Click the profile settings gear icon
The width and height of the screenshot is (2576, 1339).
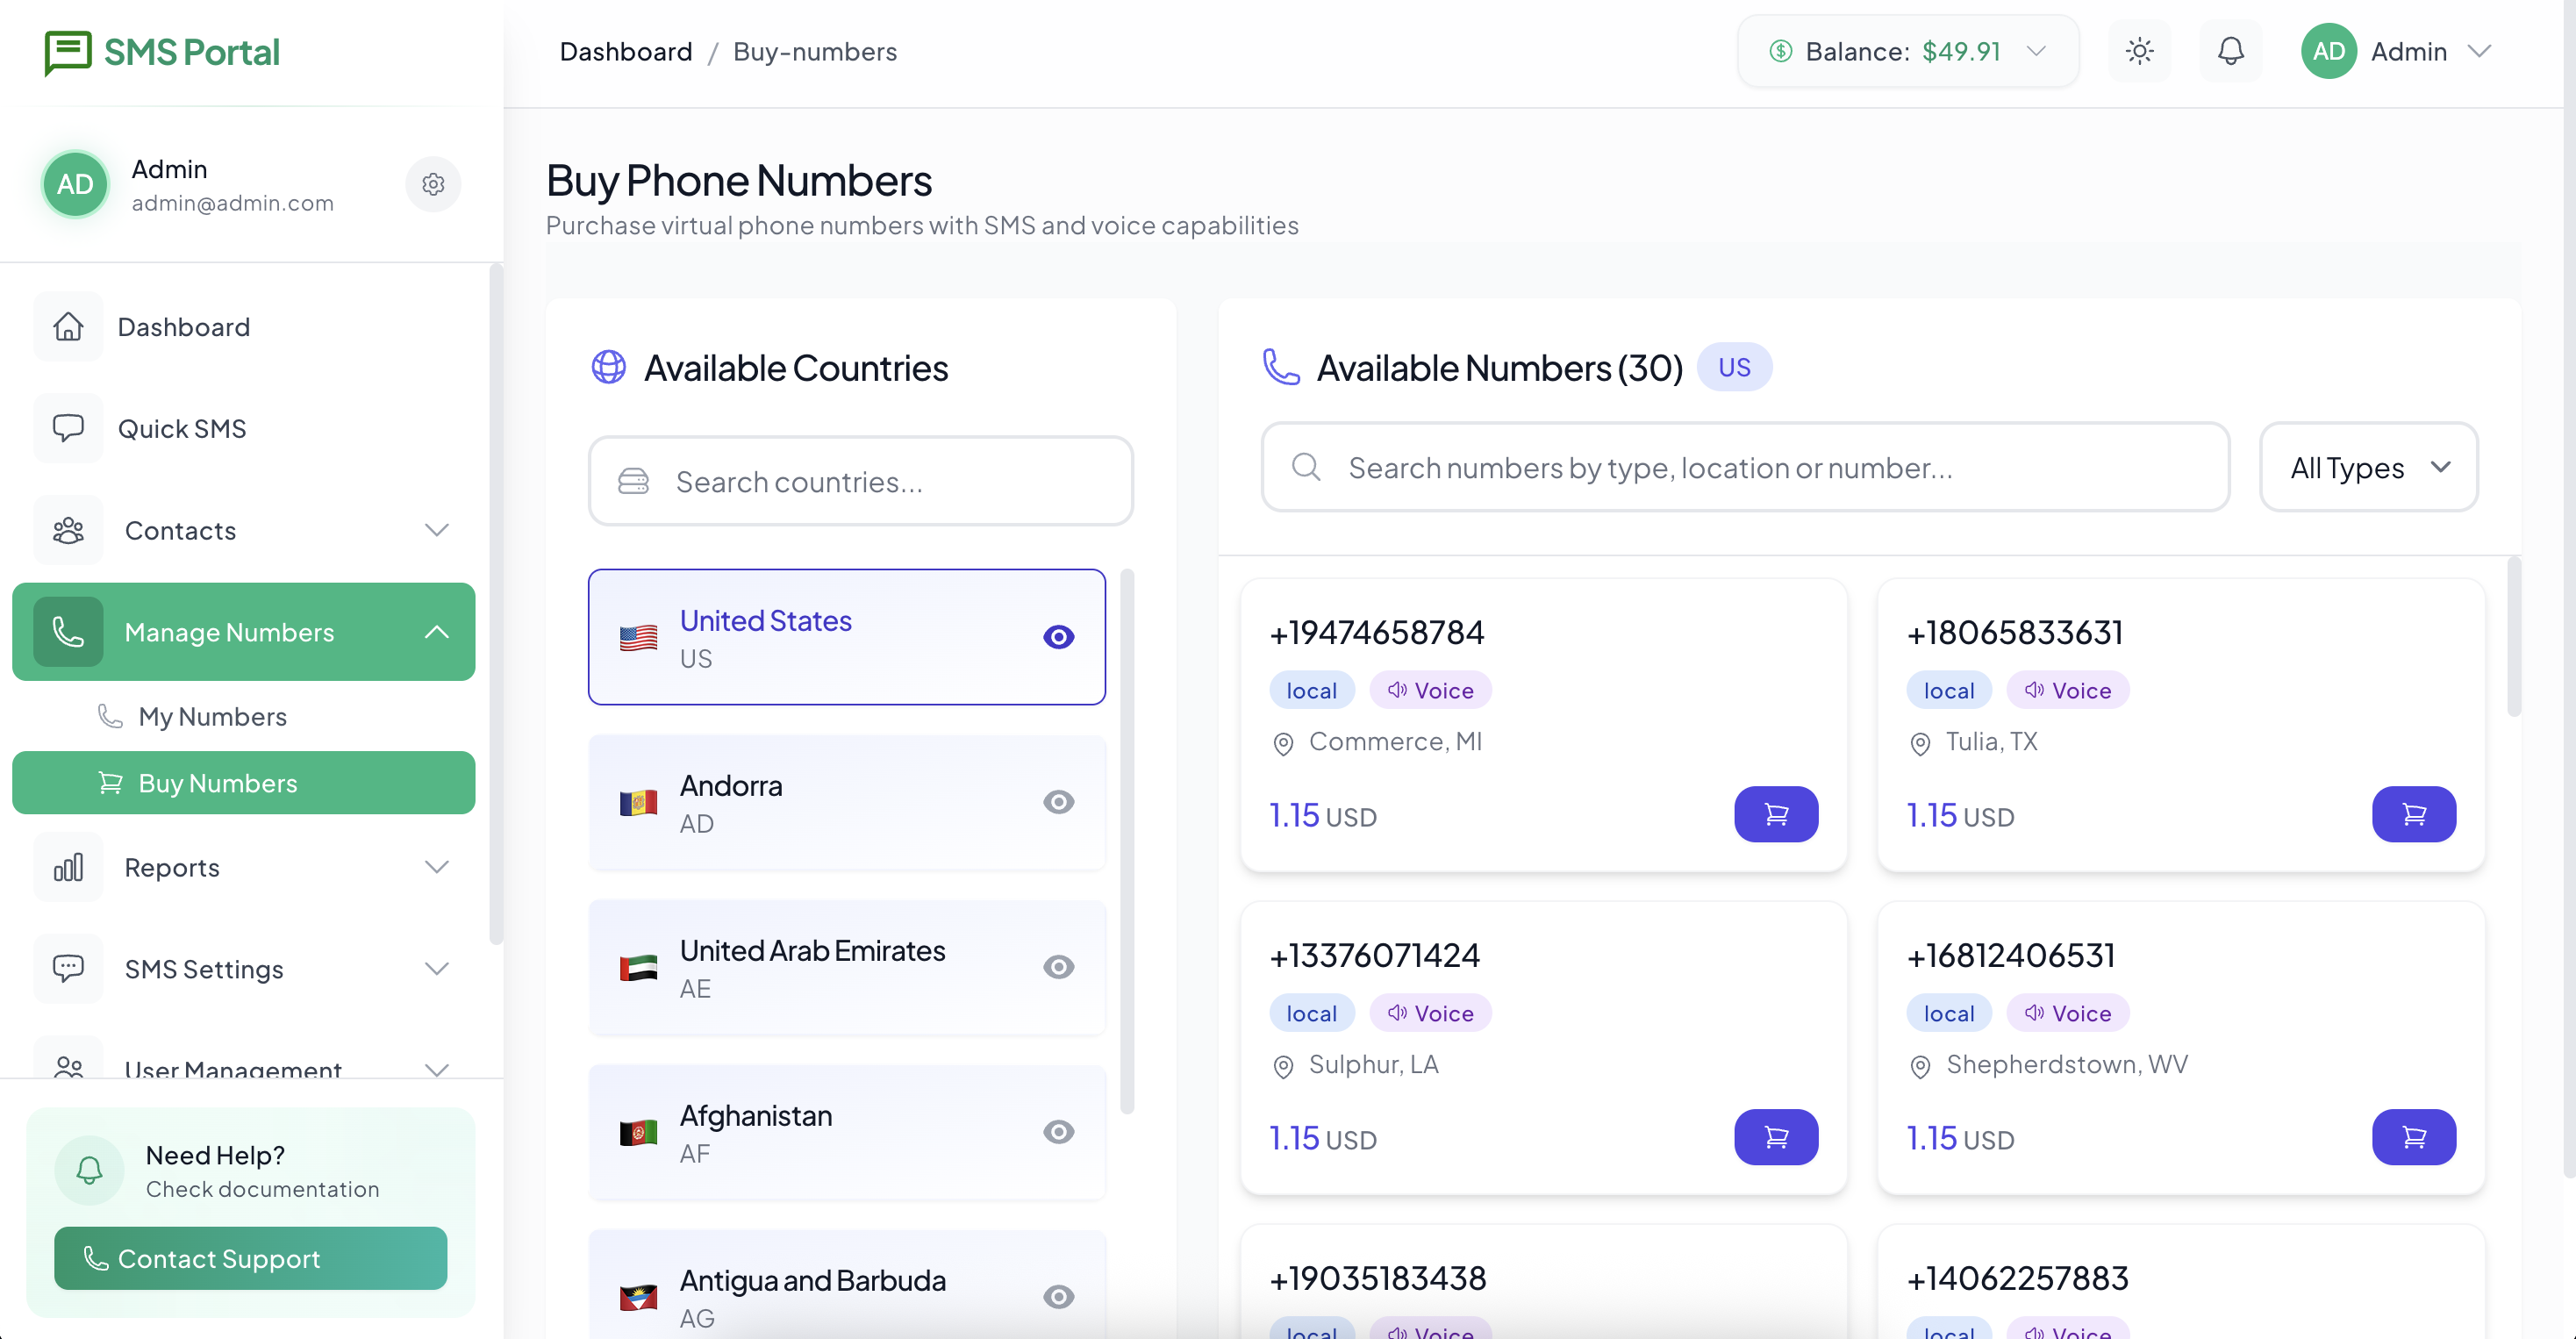(433, 184)
